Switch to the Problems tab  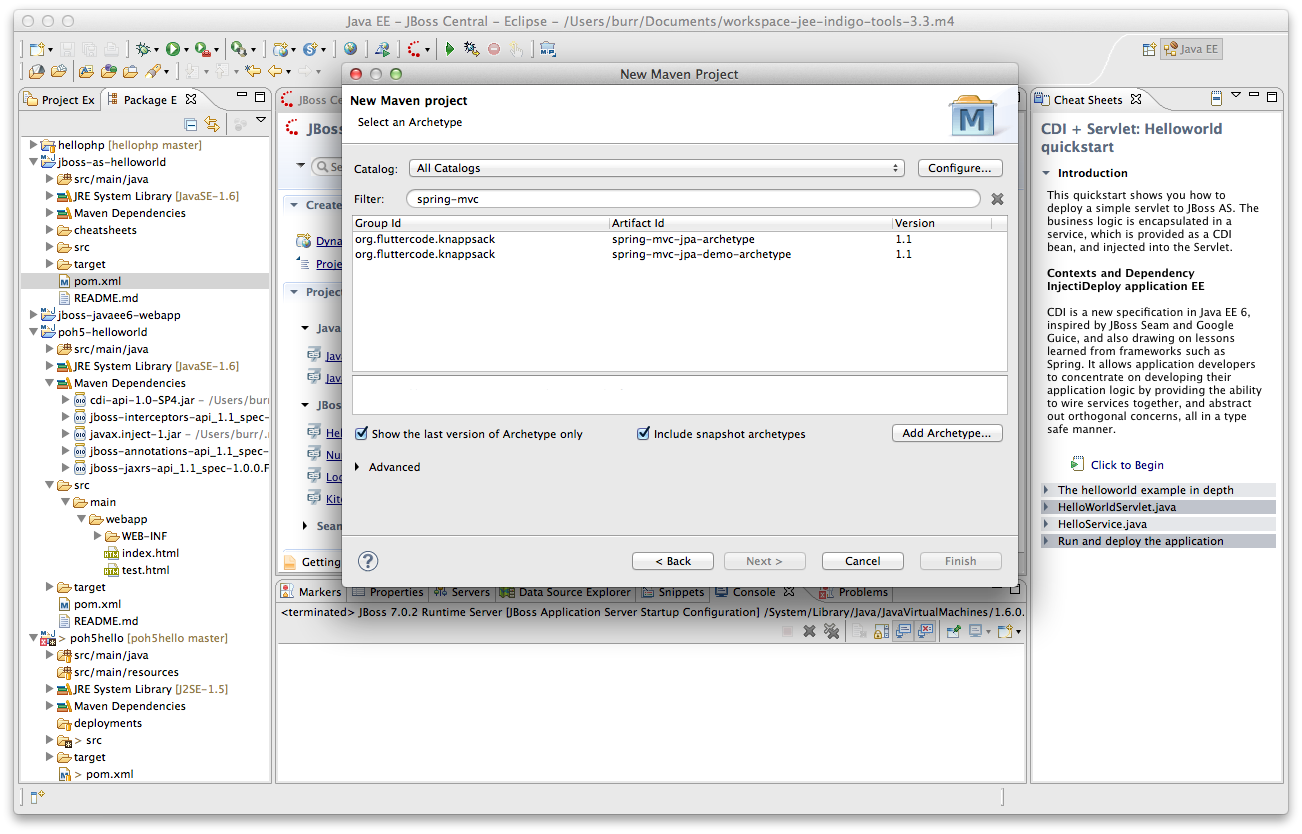855,592
